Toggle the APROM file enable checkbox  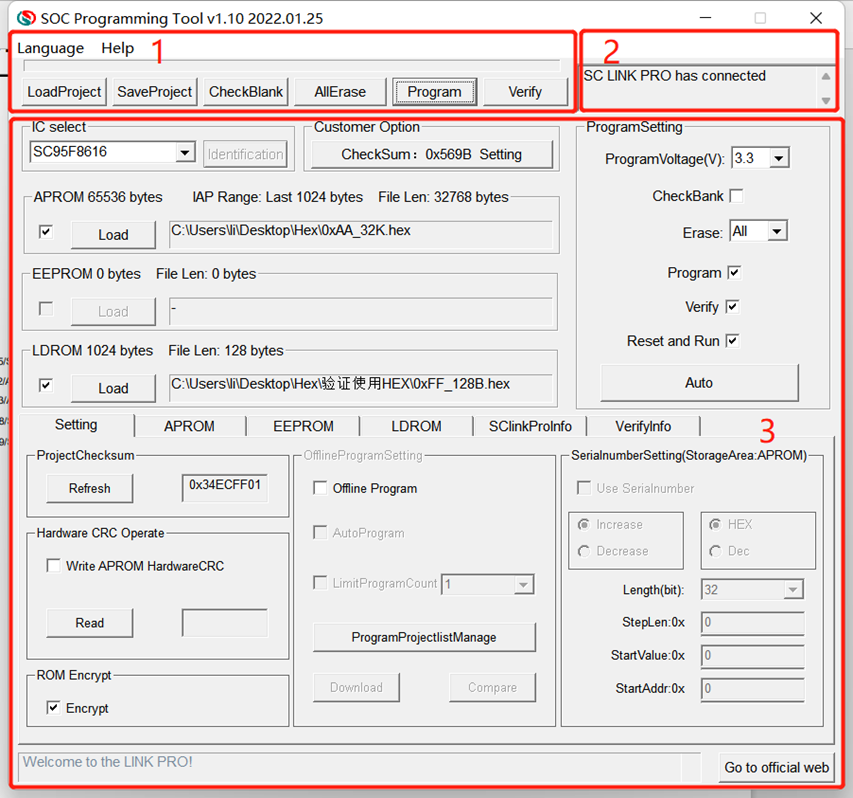pos(46,232)
